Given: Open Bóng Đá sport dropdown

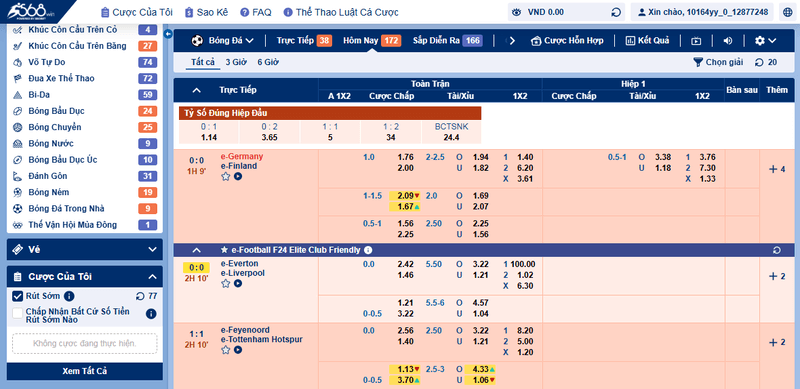Looking at the screenshot, I should [x=222, y=40].
